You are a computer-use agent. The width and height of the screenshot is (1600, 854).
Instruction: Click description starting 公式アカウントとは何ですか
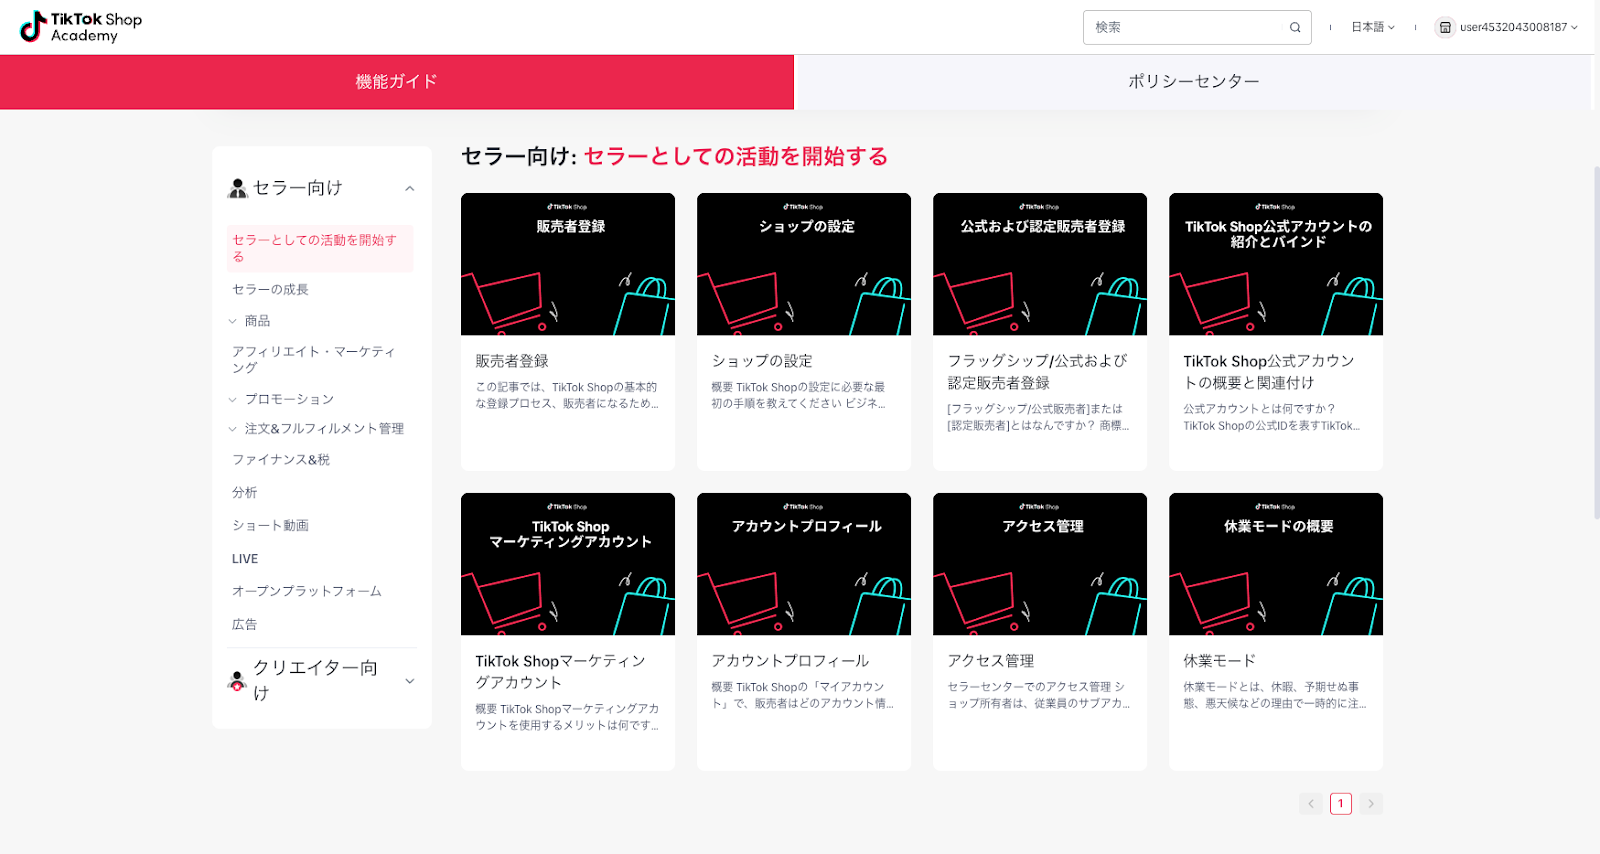coord(1272,418)
